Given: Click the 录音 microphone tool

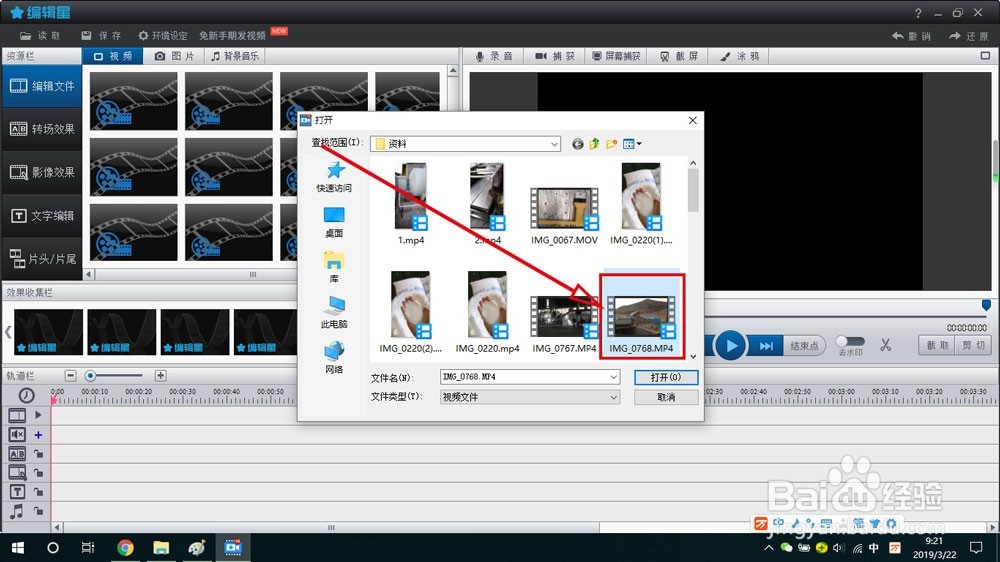Looking at the screenshot, I should pyautogui.click(x=494, y=56).
